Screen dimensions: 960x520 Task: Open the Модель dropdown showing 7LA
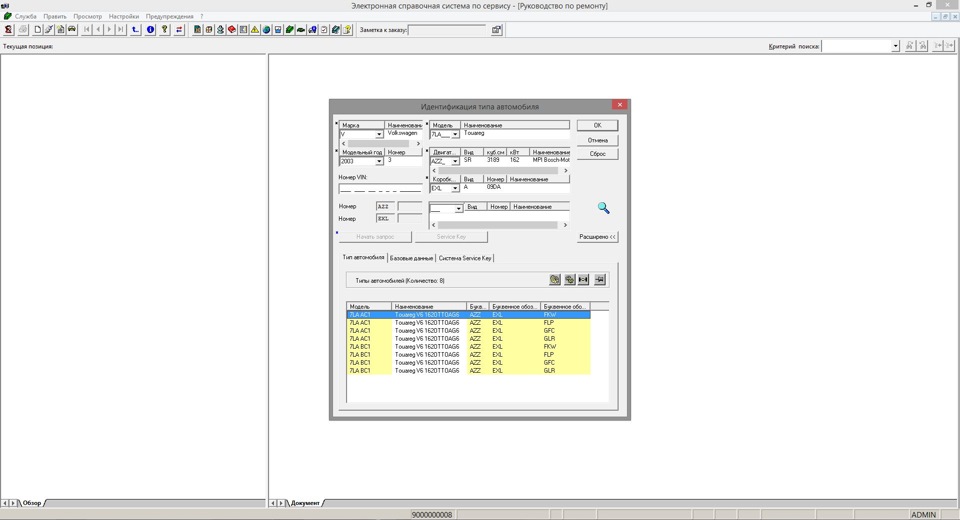(455, 134)
